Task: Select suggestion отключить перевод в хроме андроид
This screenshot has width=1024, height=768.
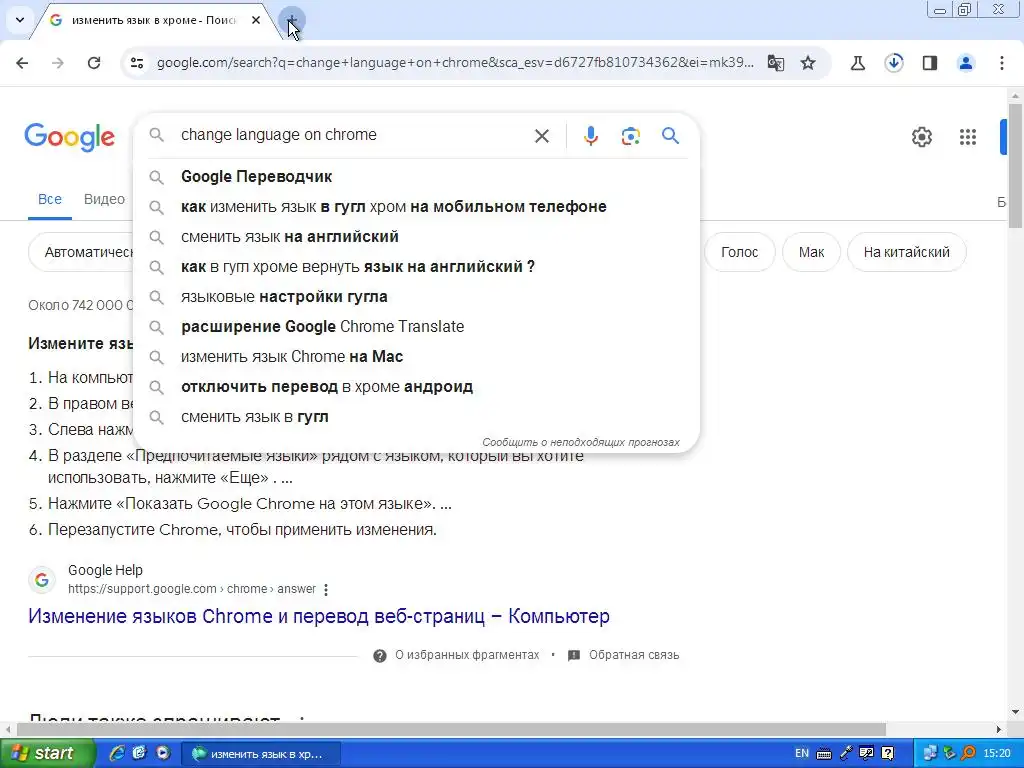Action: coord(416,387)
